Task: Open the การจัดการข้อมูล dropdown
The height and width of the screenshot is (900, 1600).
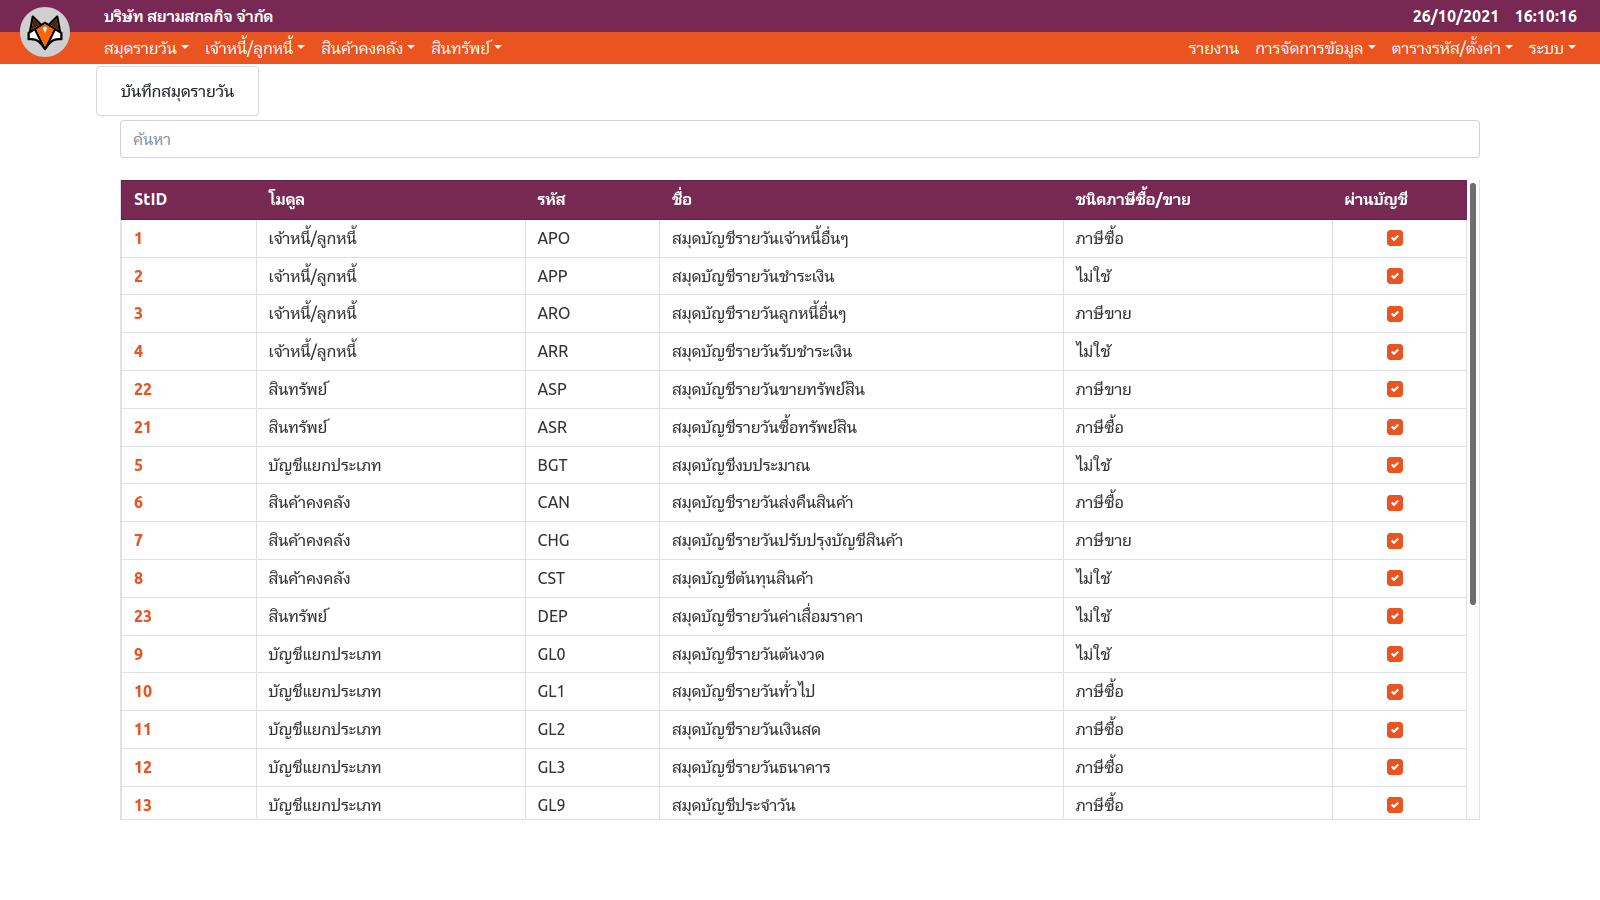Action: pos(1315,48)
